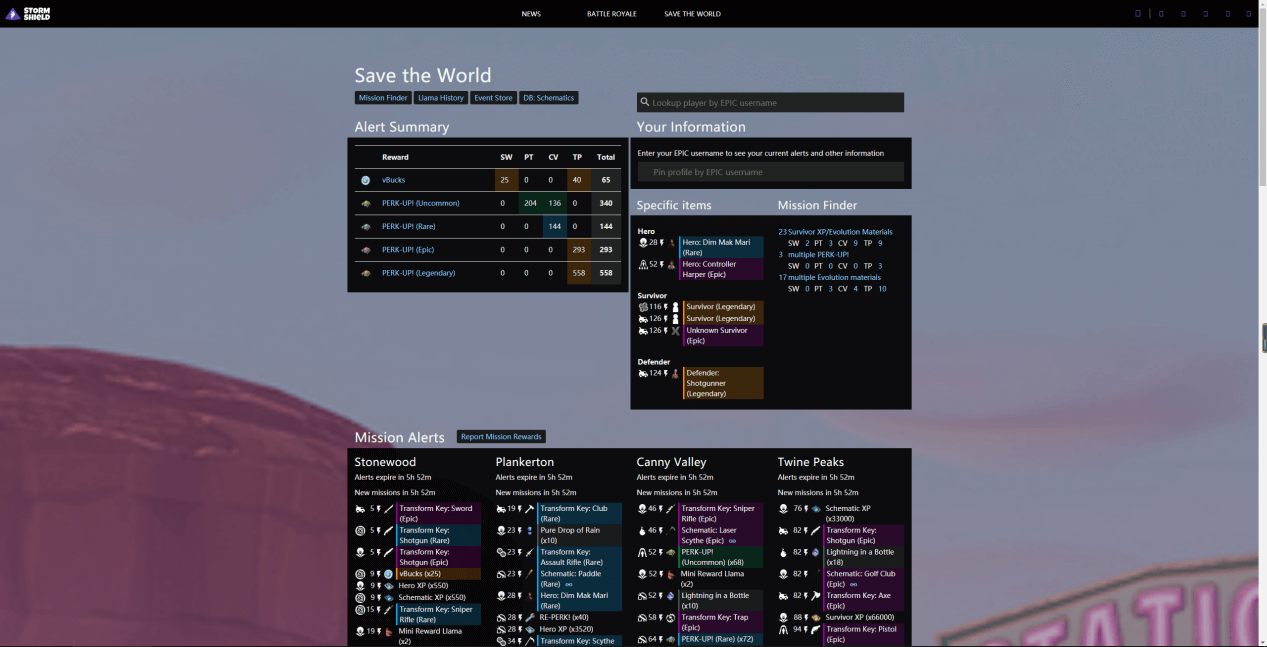This screenshot has height=647, width=1267.
Task: Click the skull mission icon on Schematic XP (x33000) row
Action: [784, 509]
